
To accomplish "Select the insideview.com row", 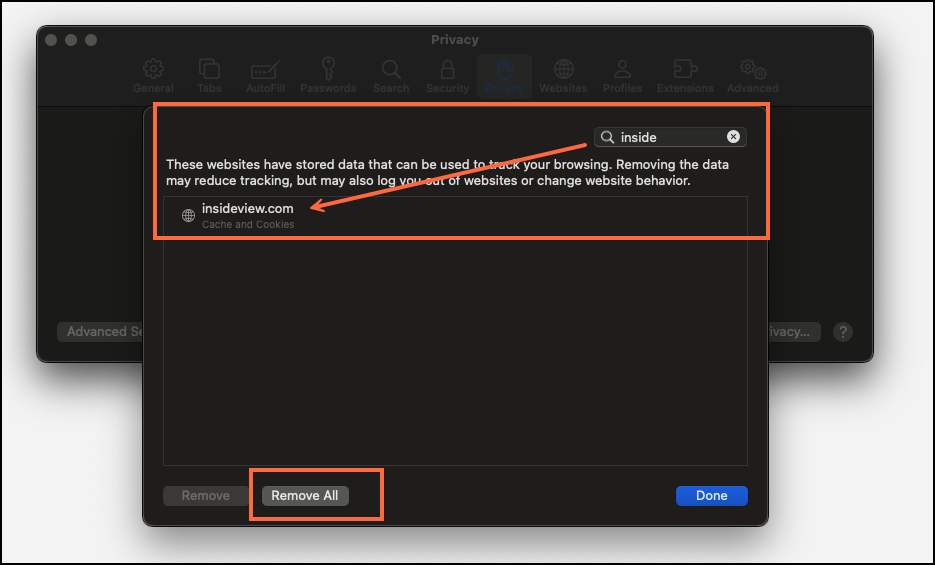I will tap(456, 216).
